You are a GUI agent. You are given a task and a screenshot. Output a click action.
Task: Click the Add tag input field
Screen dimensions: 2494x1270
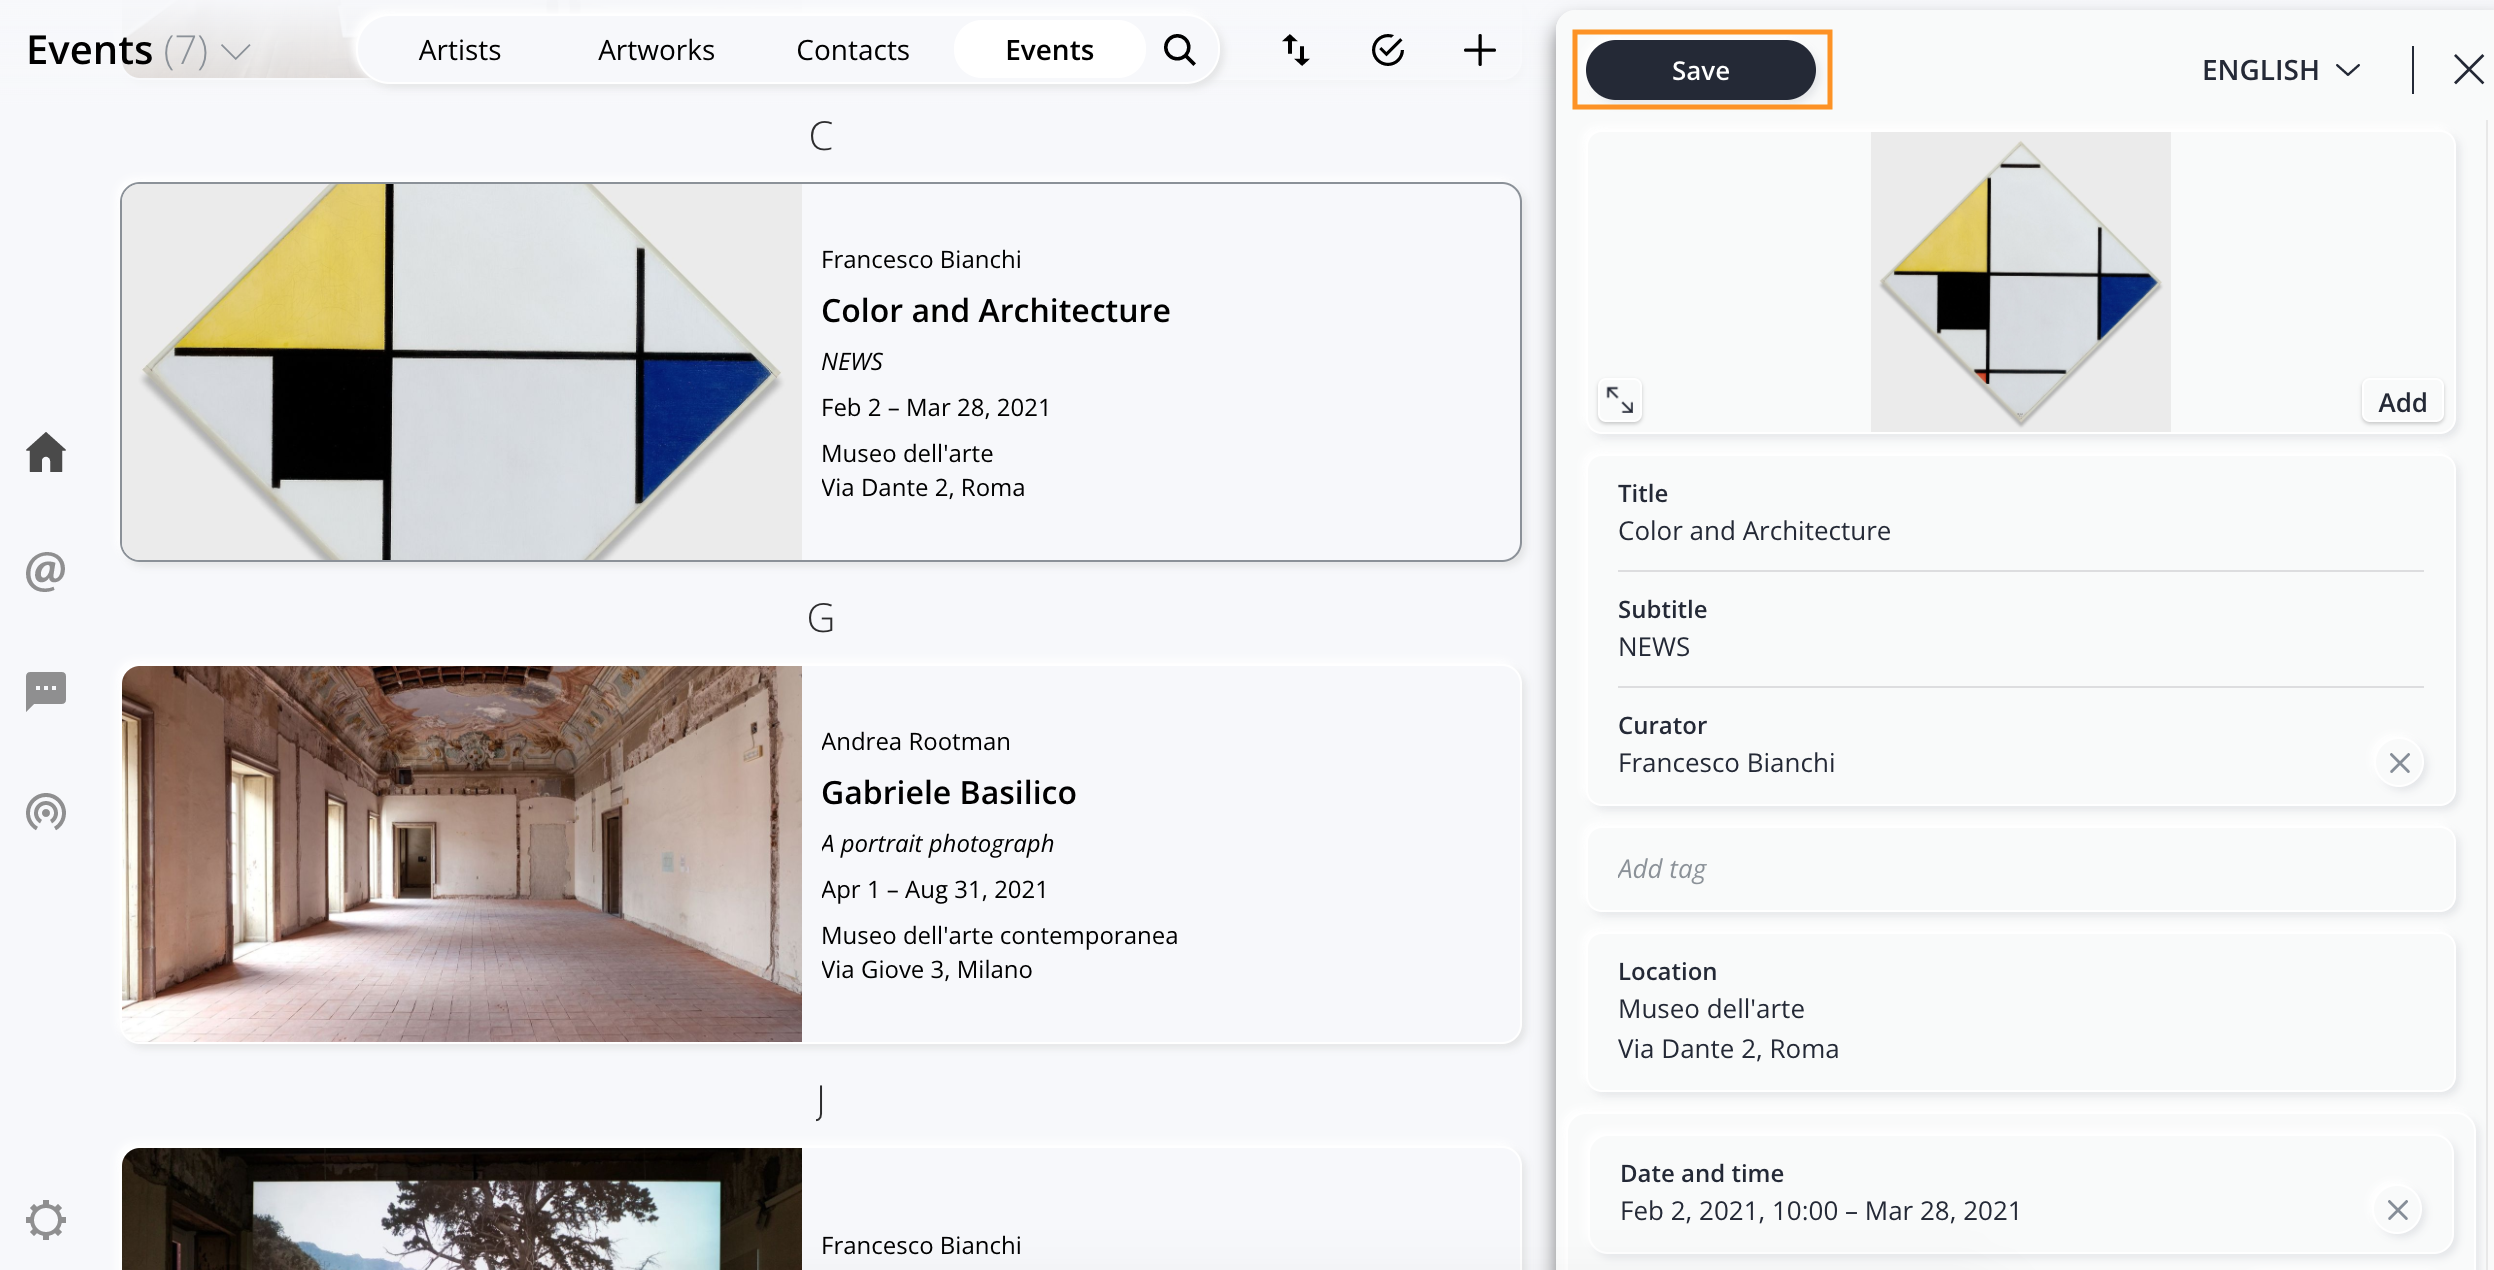[x=2020, y=869]
